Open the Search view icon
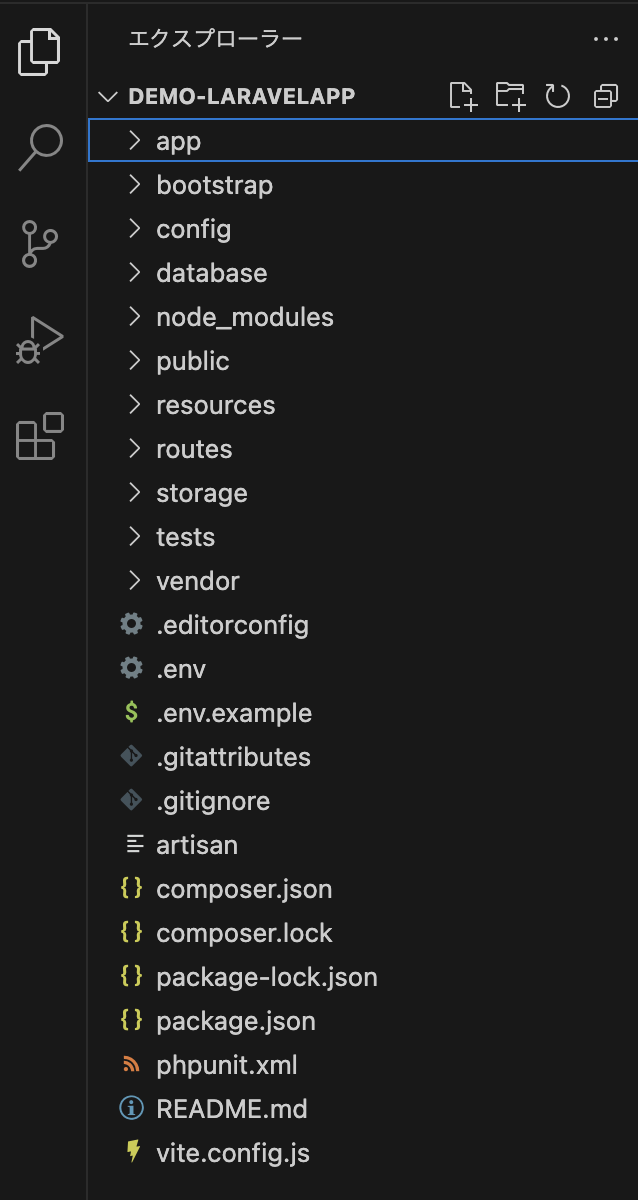The height and width of the screenshot is (1200, 638). coord(40,147)
